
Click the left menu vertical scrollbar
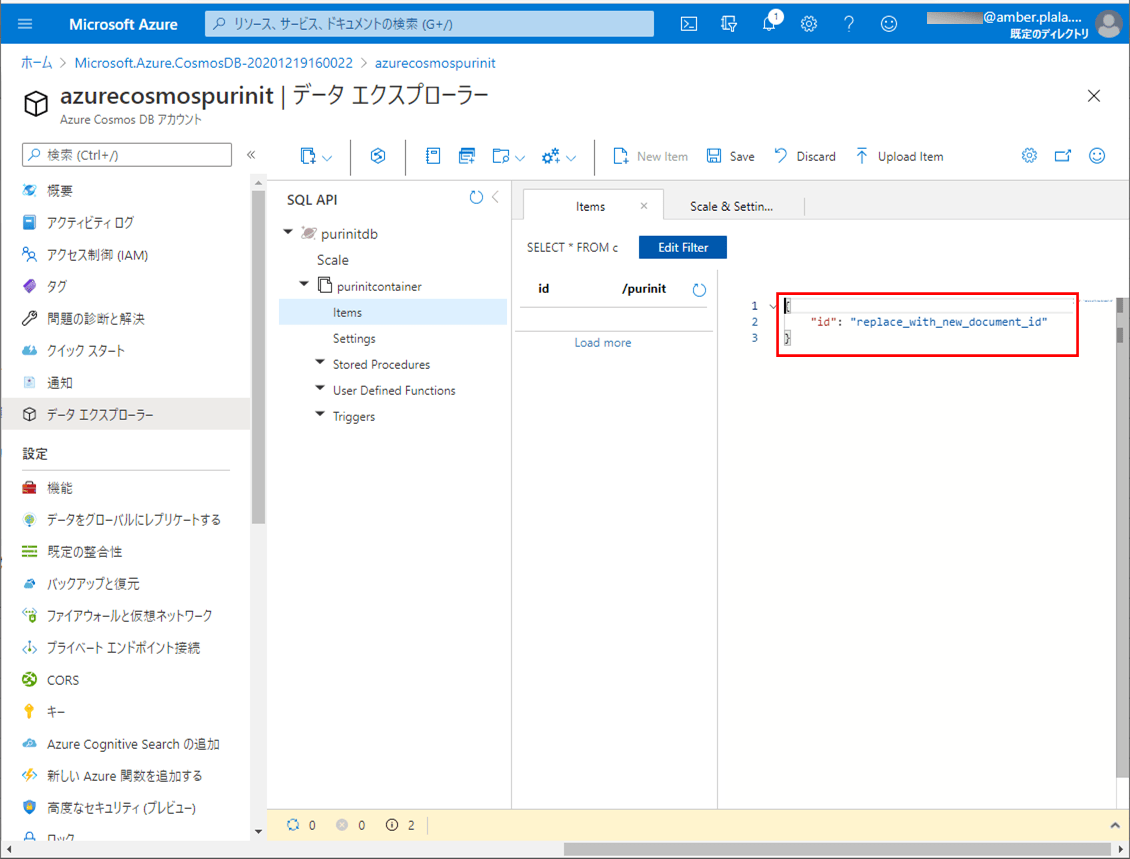(258, 357)
